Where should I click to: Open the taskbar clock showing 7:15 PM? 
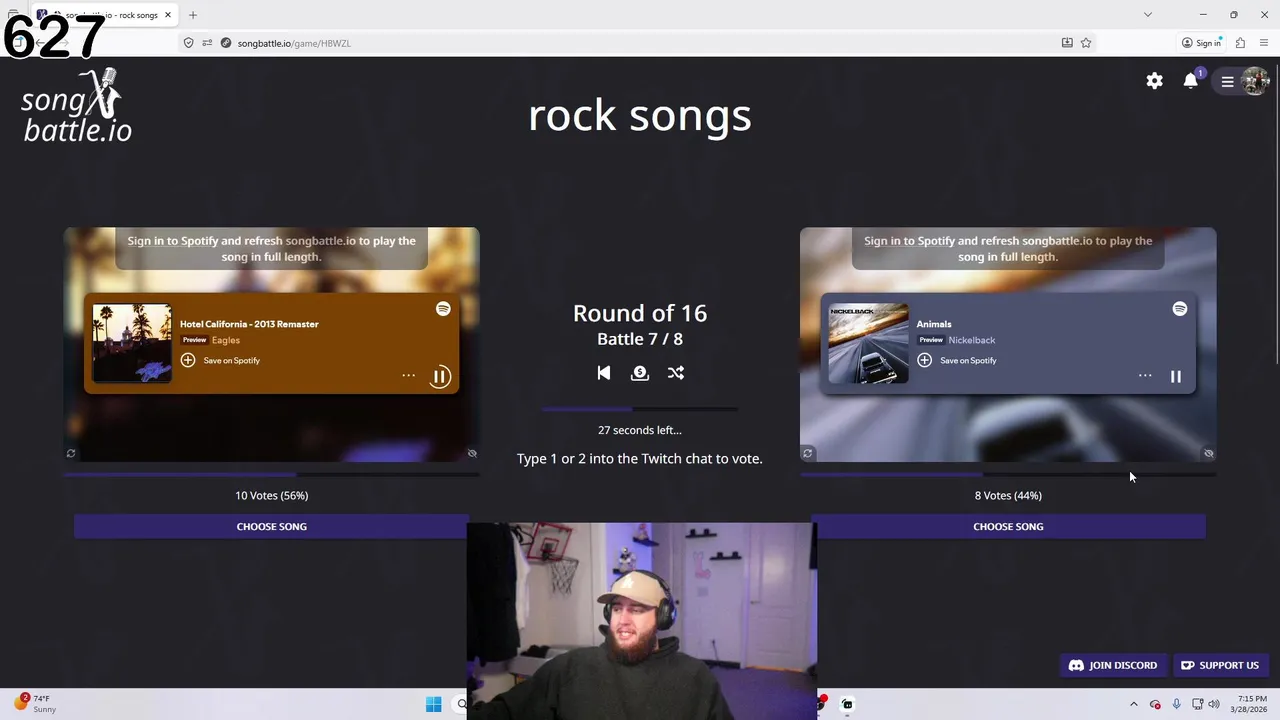point(1251,704)
